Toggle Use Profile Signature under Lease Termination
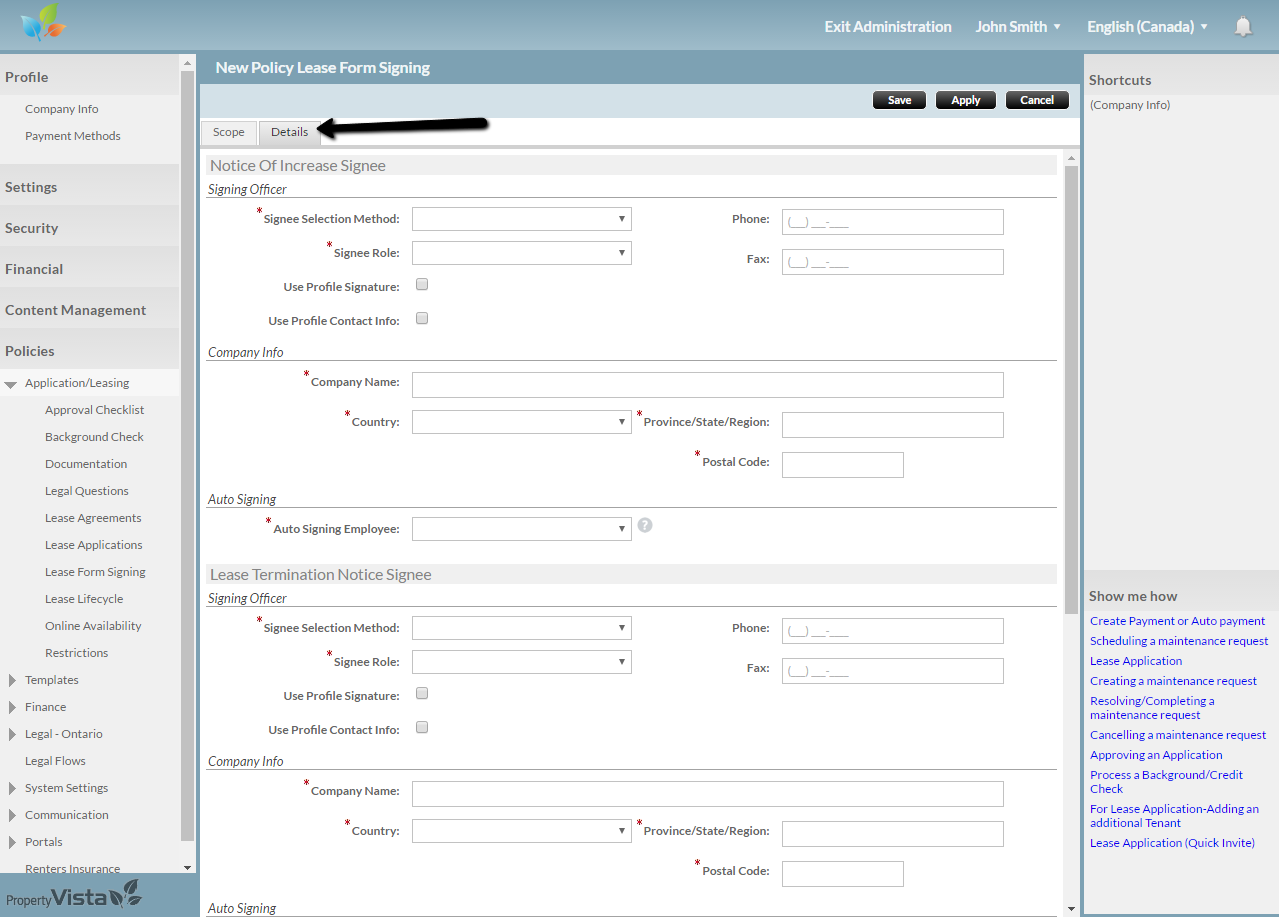Screen dimensions: 1279x917 [x=422, y=694]
